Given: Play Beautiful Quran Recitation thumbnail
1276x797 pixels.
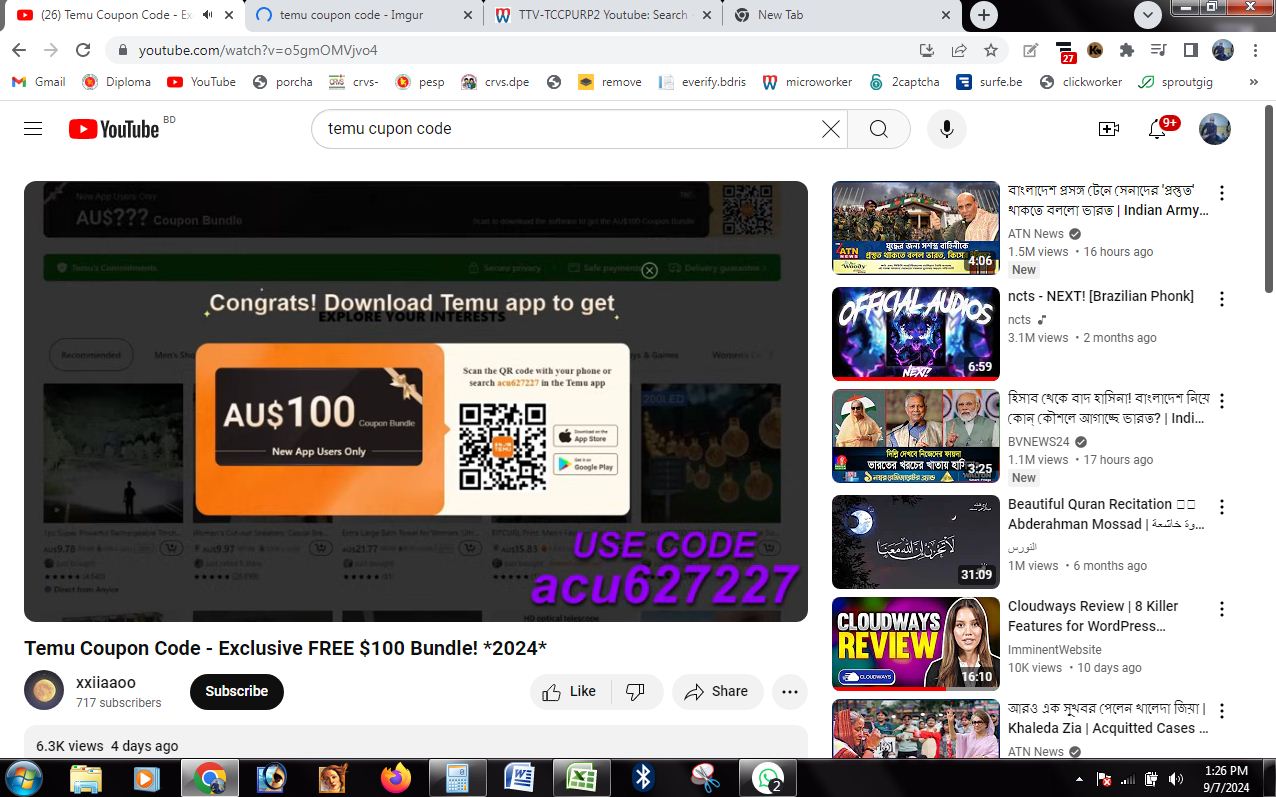Looking at the screenshot, I should [x=916, y=542].
